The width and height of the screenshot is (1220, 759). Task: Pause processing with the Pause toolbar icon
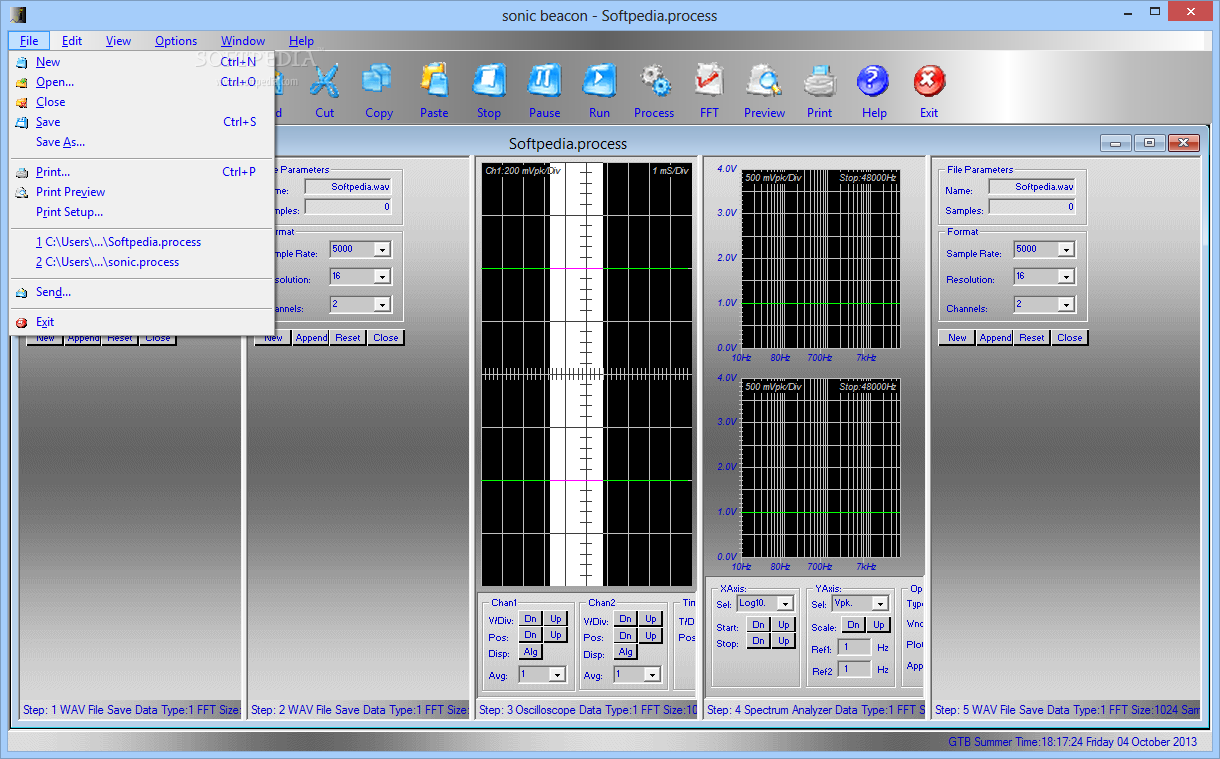(x=544, y=80)
